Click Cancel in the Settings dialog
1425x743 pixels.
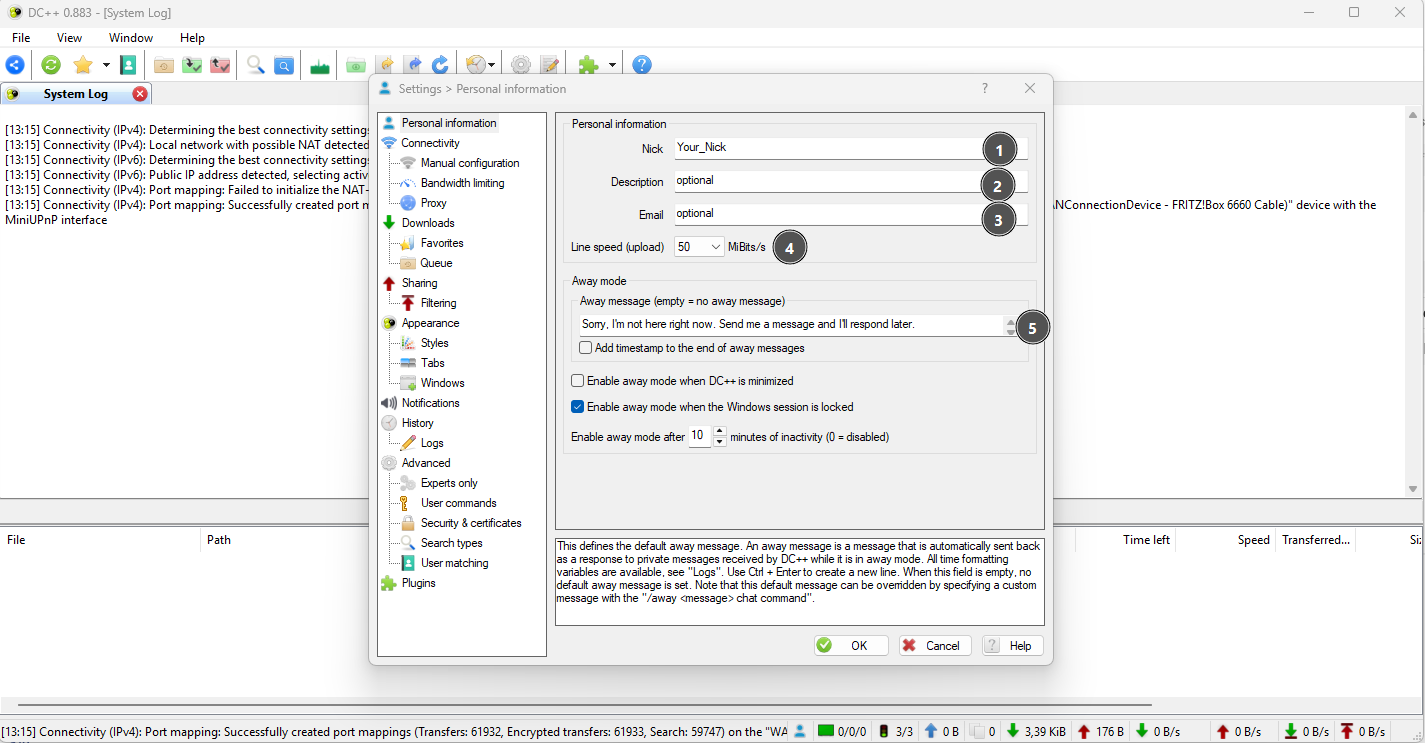pyautogui.click(x=934, y=645)
